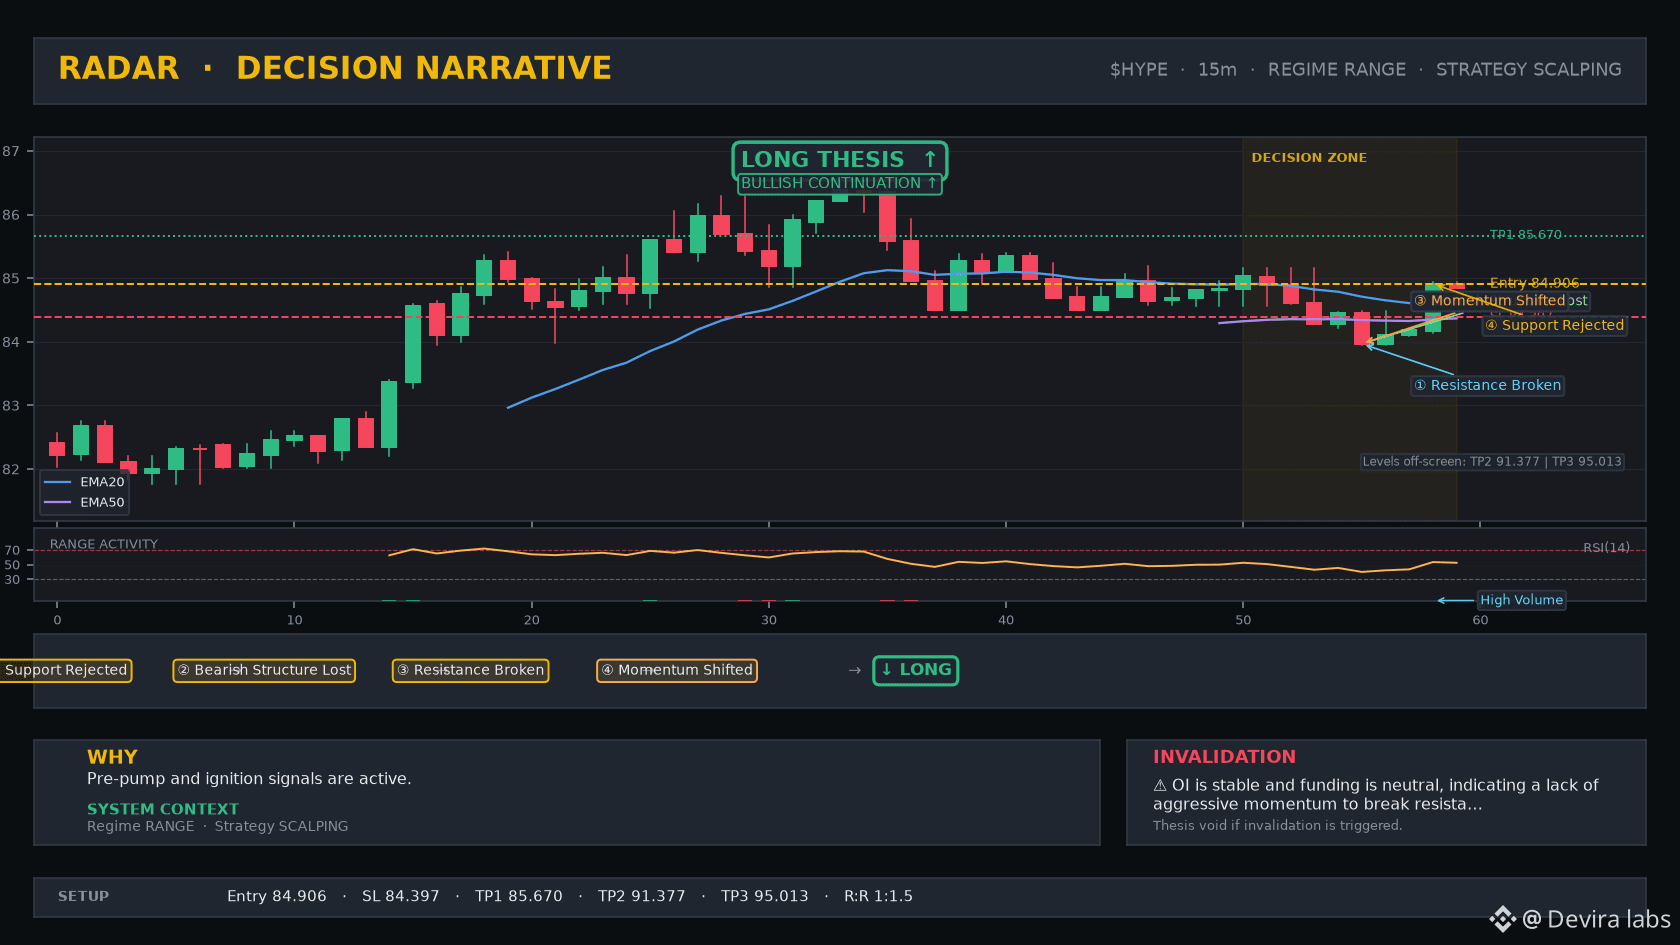Click price axis label 85
Screen dimensions: 1680x945
tap(11, 278)
